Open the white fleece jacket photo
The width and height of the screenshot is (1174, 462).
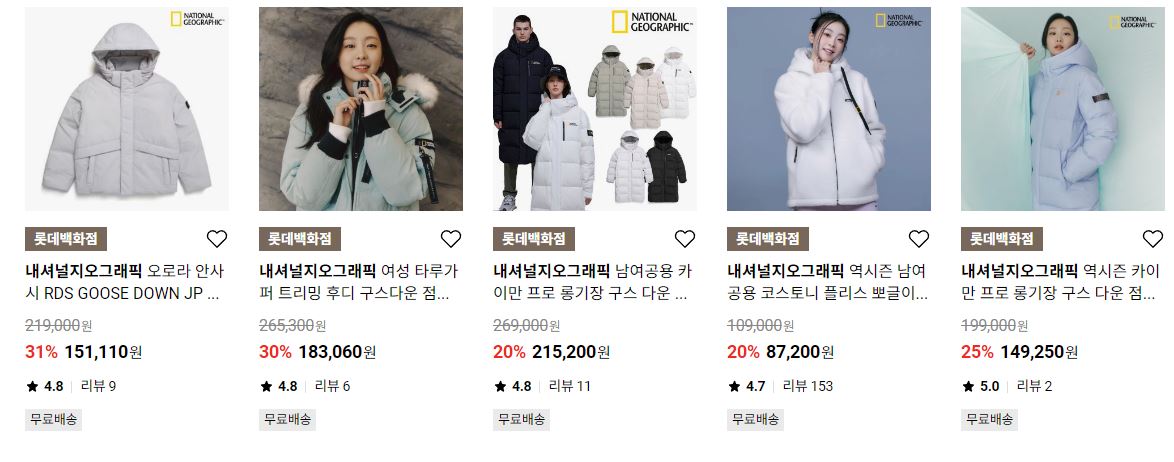click(x=829, y=109)
